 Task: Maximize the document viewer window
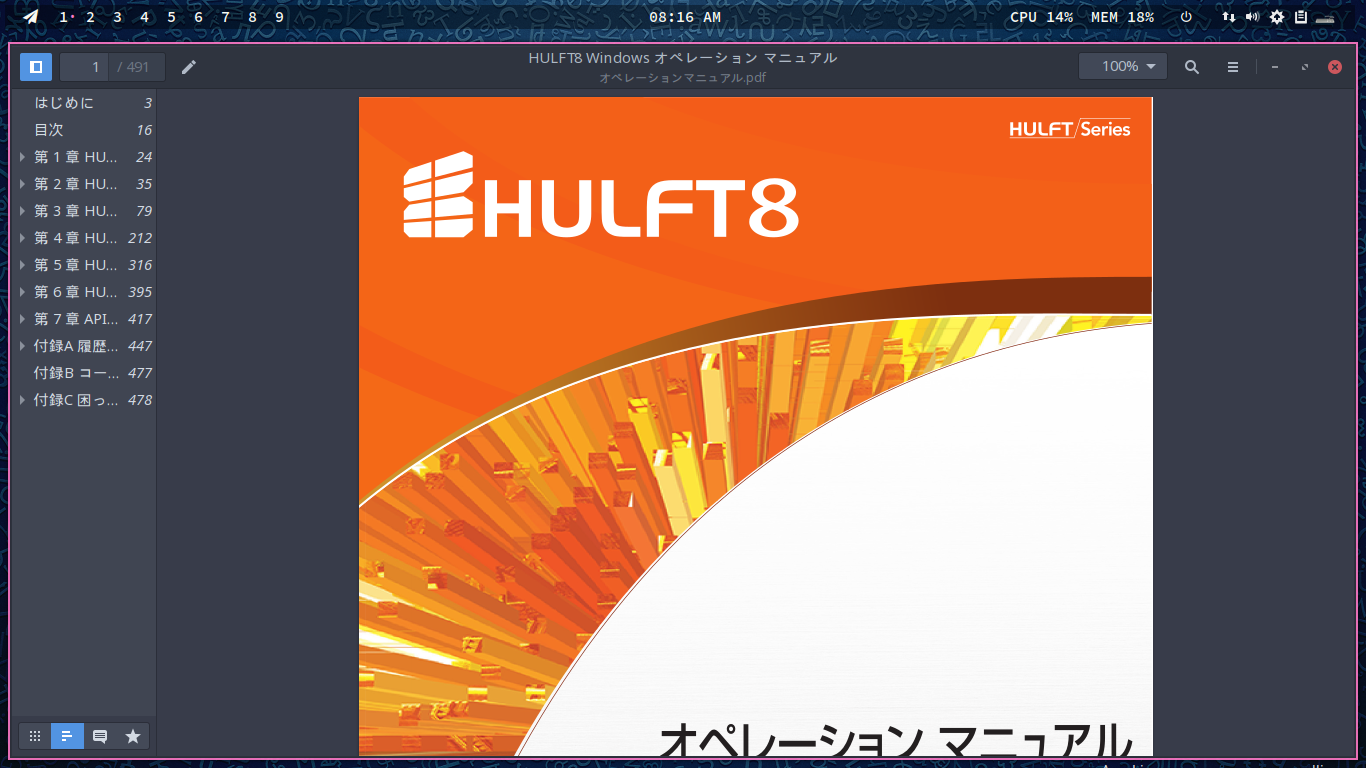click(x=1304, y=67)
